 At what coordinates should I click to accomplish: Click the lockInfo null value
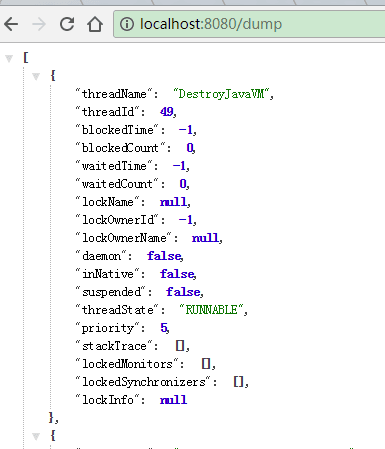pyautogui.click(x=173, y=400)
